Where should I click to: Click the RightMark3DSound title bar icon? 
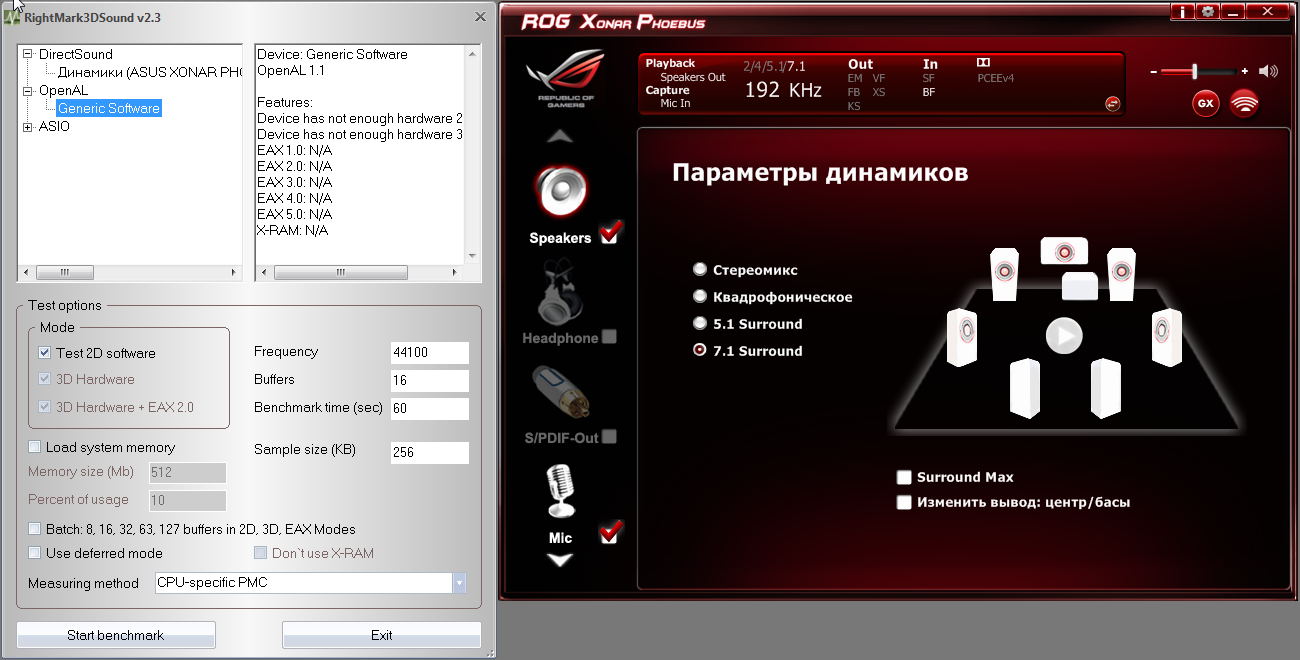click(x=13, y=16)
